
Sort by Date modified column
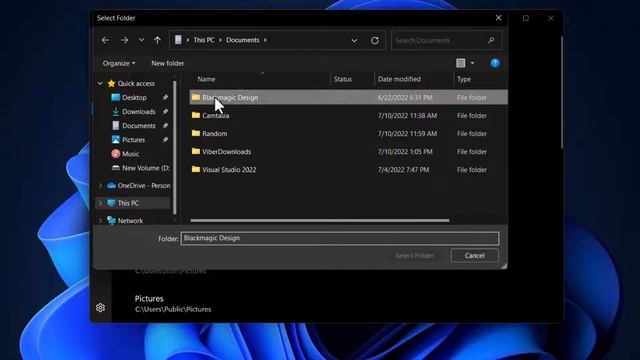[399, 79]
